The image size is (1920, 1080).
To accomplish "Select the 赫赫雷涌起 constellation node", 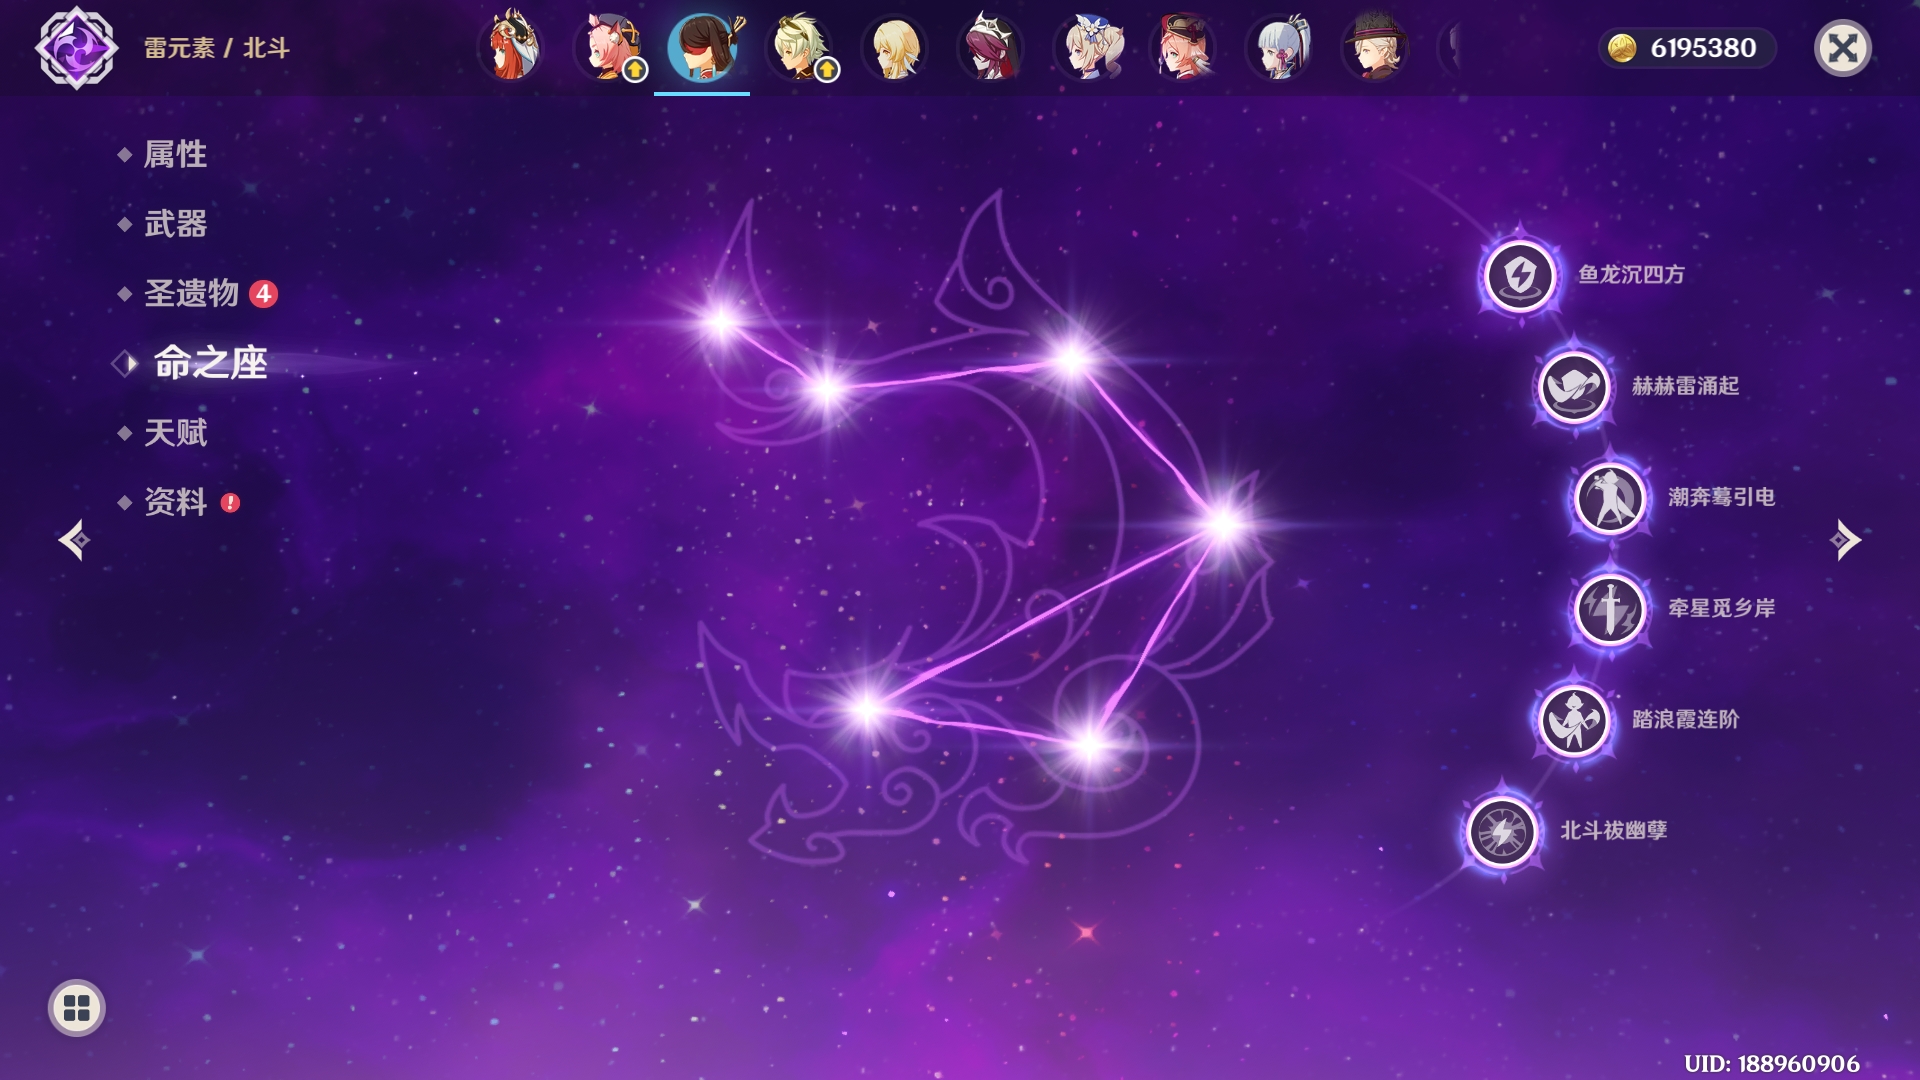I will pyautogui.click(x=1573, y=387).
